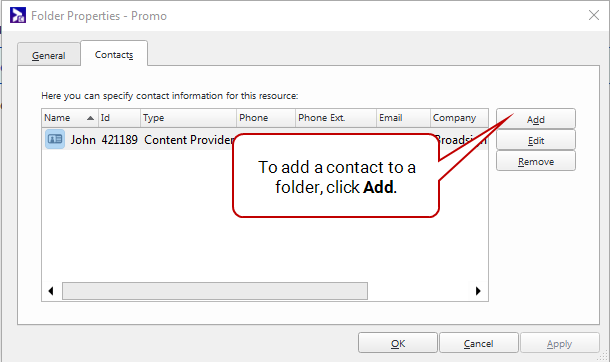
Task: Confirm changes with OK
Action: (x=398, y=343)
